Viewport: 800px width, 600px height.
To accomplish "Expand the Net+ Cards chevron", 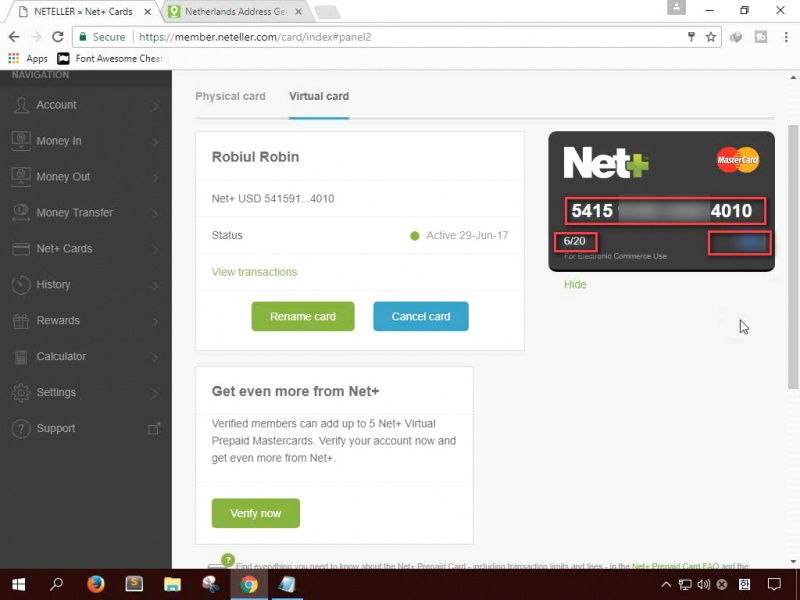I will tap(155, 249).
